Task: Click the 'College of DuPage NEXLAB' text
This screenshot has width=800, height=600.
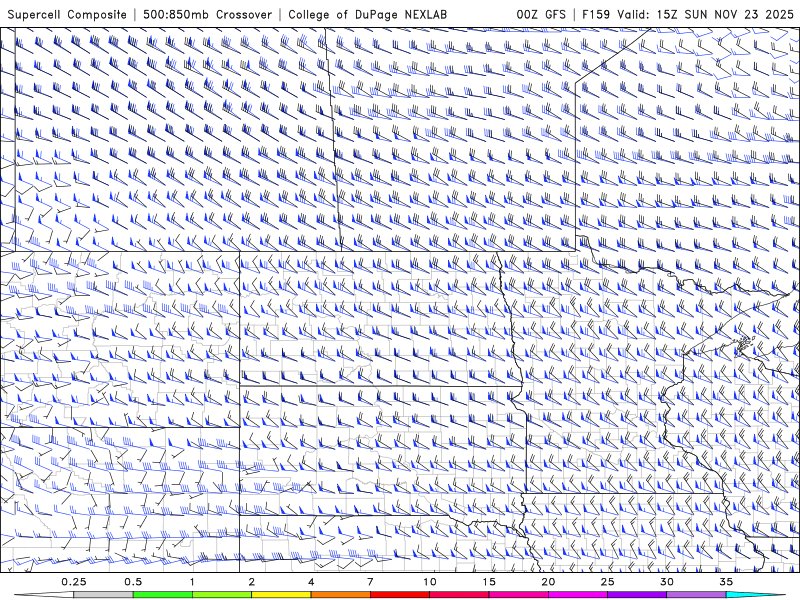Action: pos(367,15)
